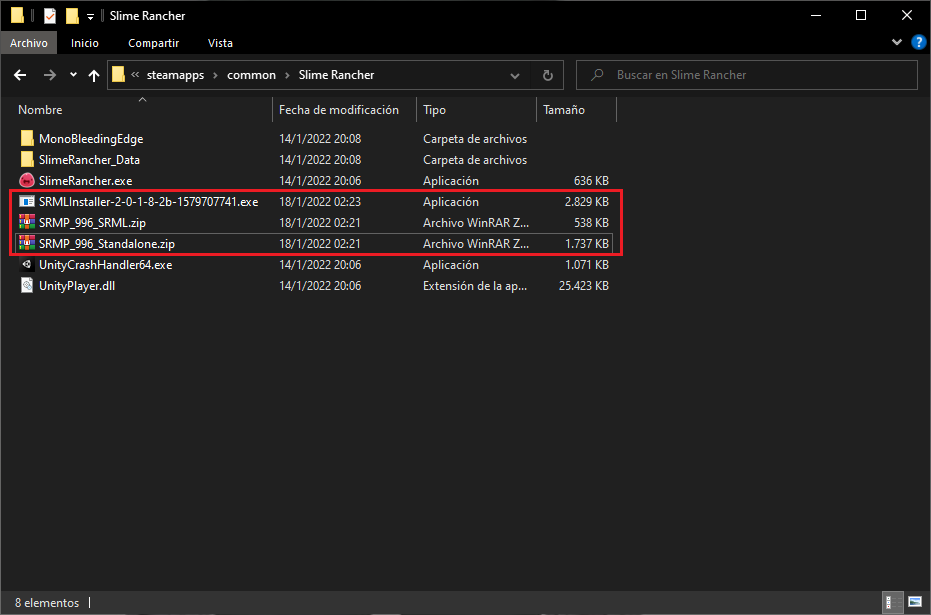The image size is (931, 615).
Task: Click the Extensión de la ap... type cell
Action: tap(474, 286)
